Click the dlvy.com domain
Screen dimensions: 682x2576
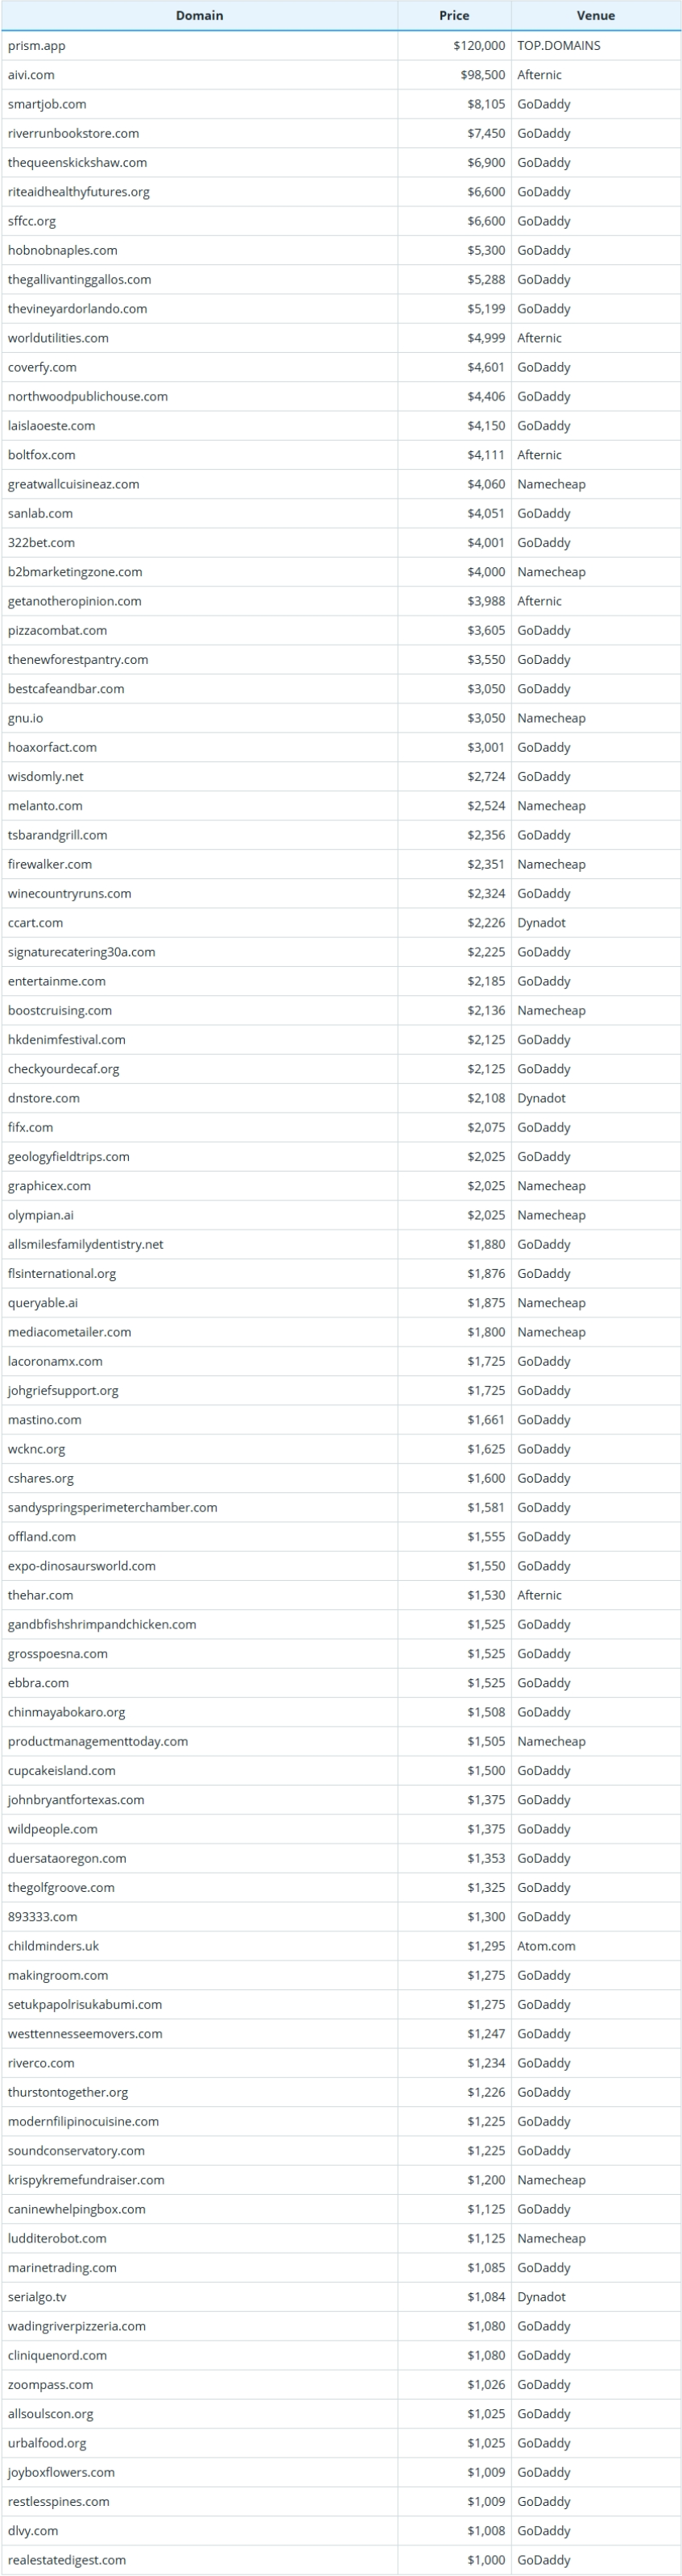(x=33, y=2531)
